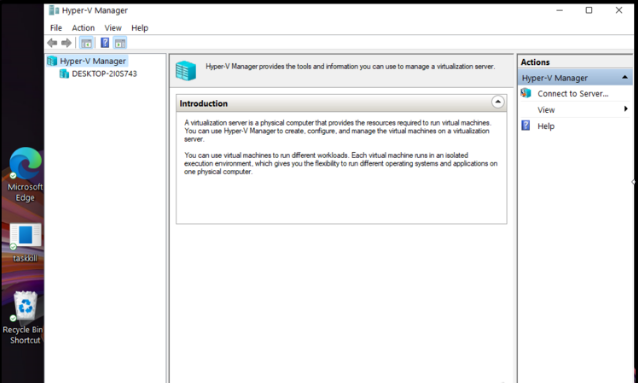Close the Hyper-V Manager window
Image resolution: width=638 pixels, height=383 pixels.
[618, 10]
